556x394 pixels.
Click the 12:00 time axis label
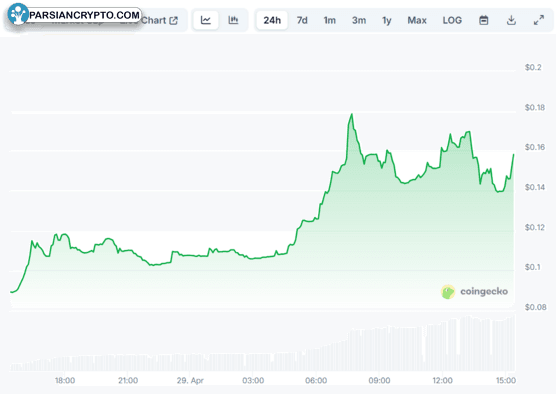coord(443,381)
